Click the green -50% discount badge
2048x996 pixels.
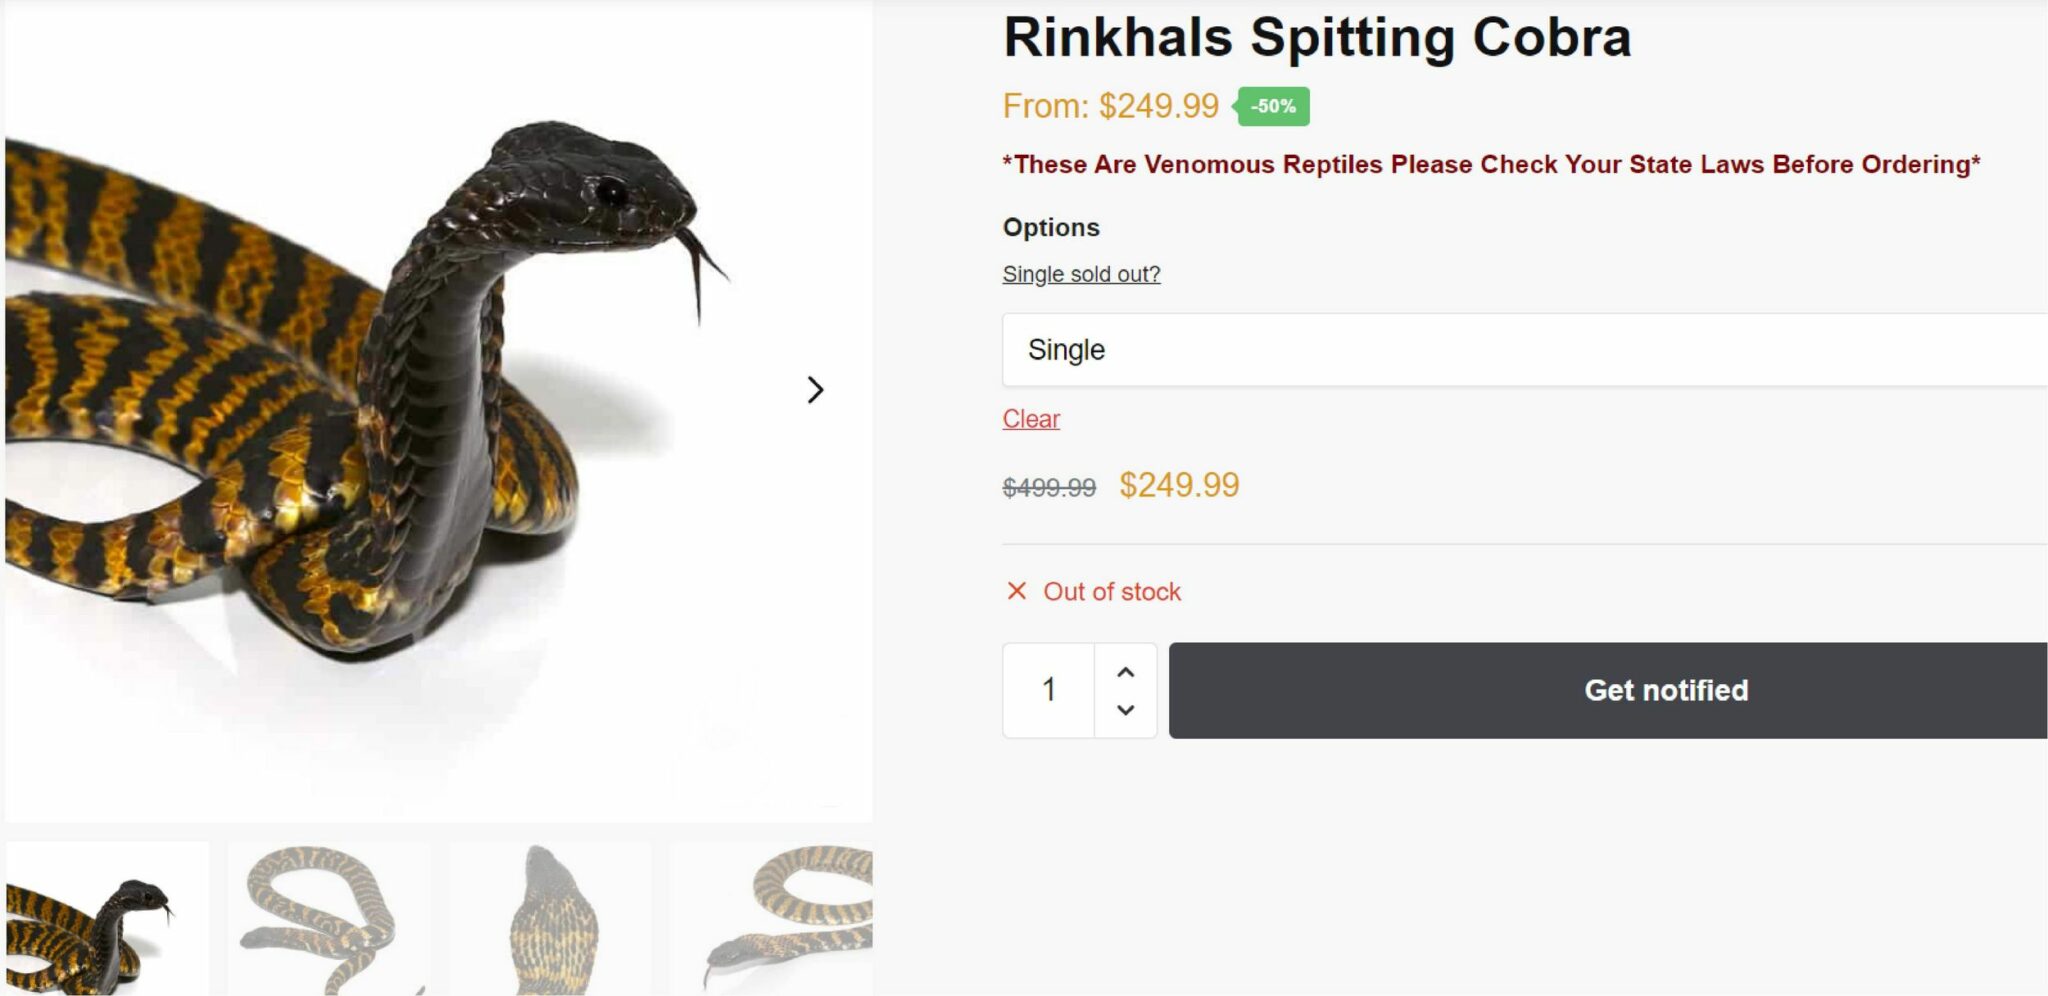point(1273,106)
